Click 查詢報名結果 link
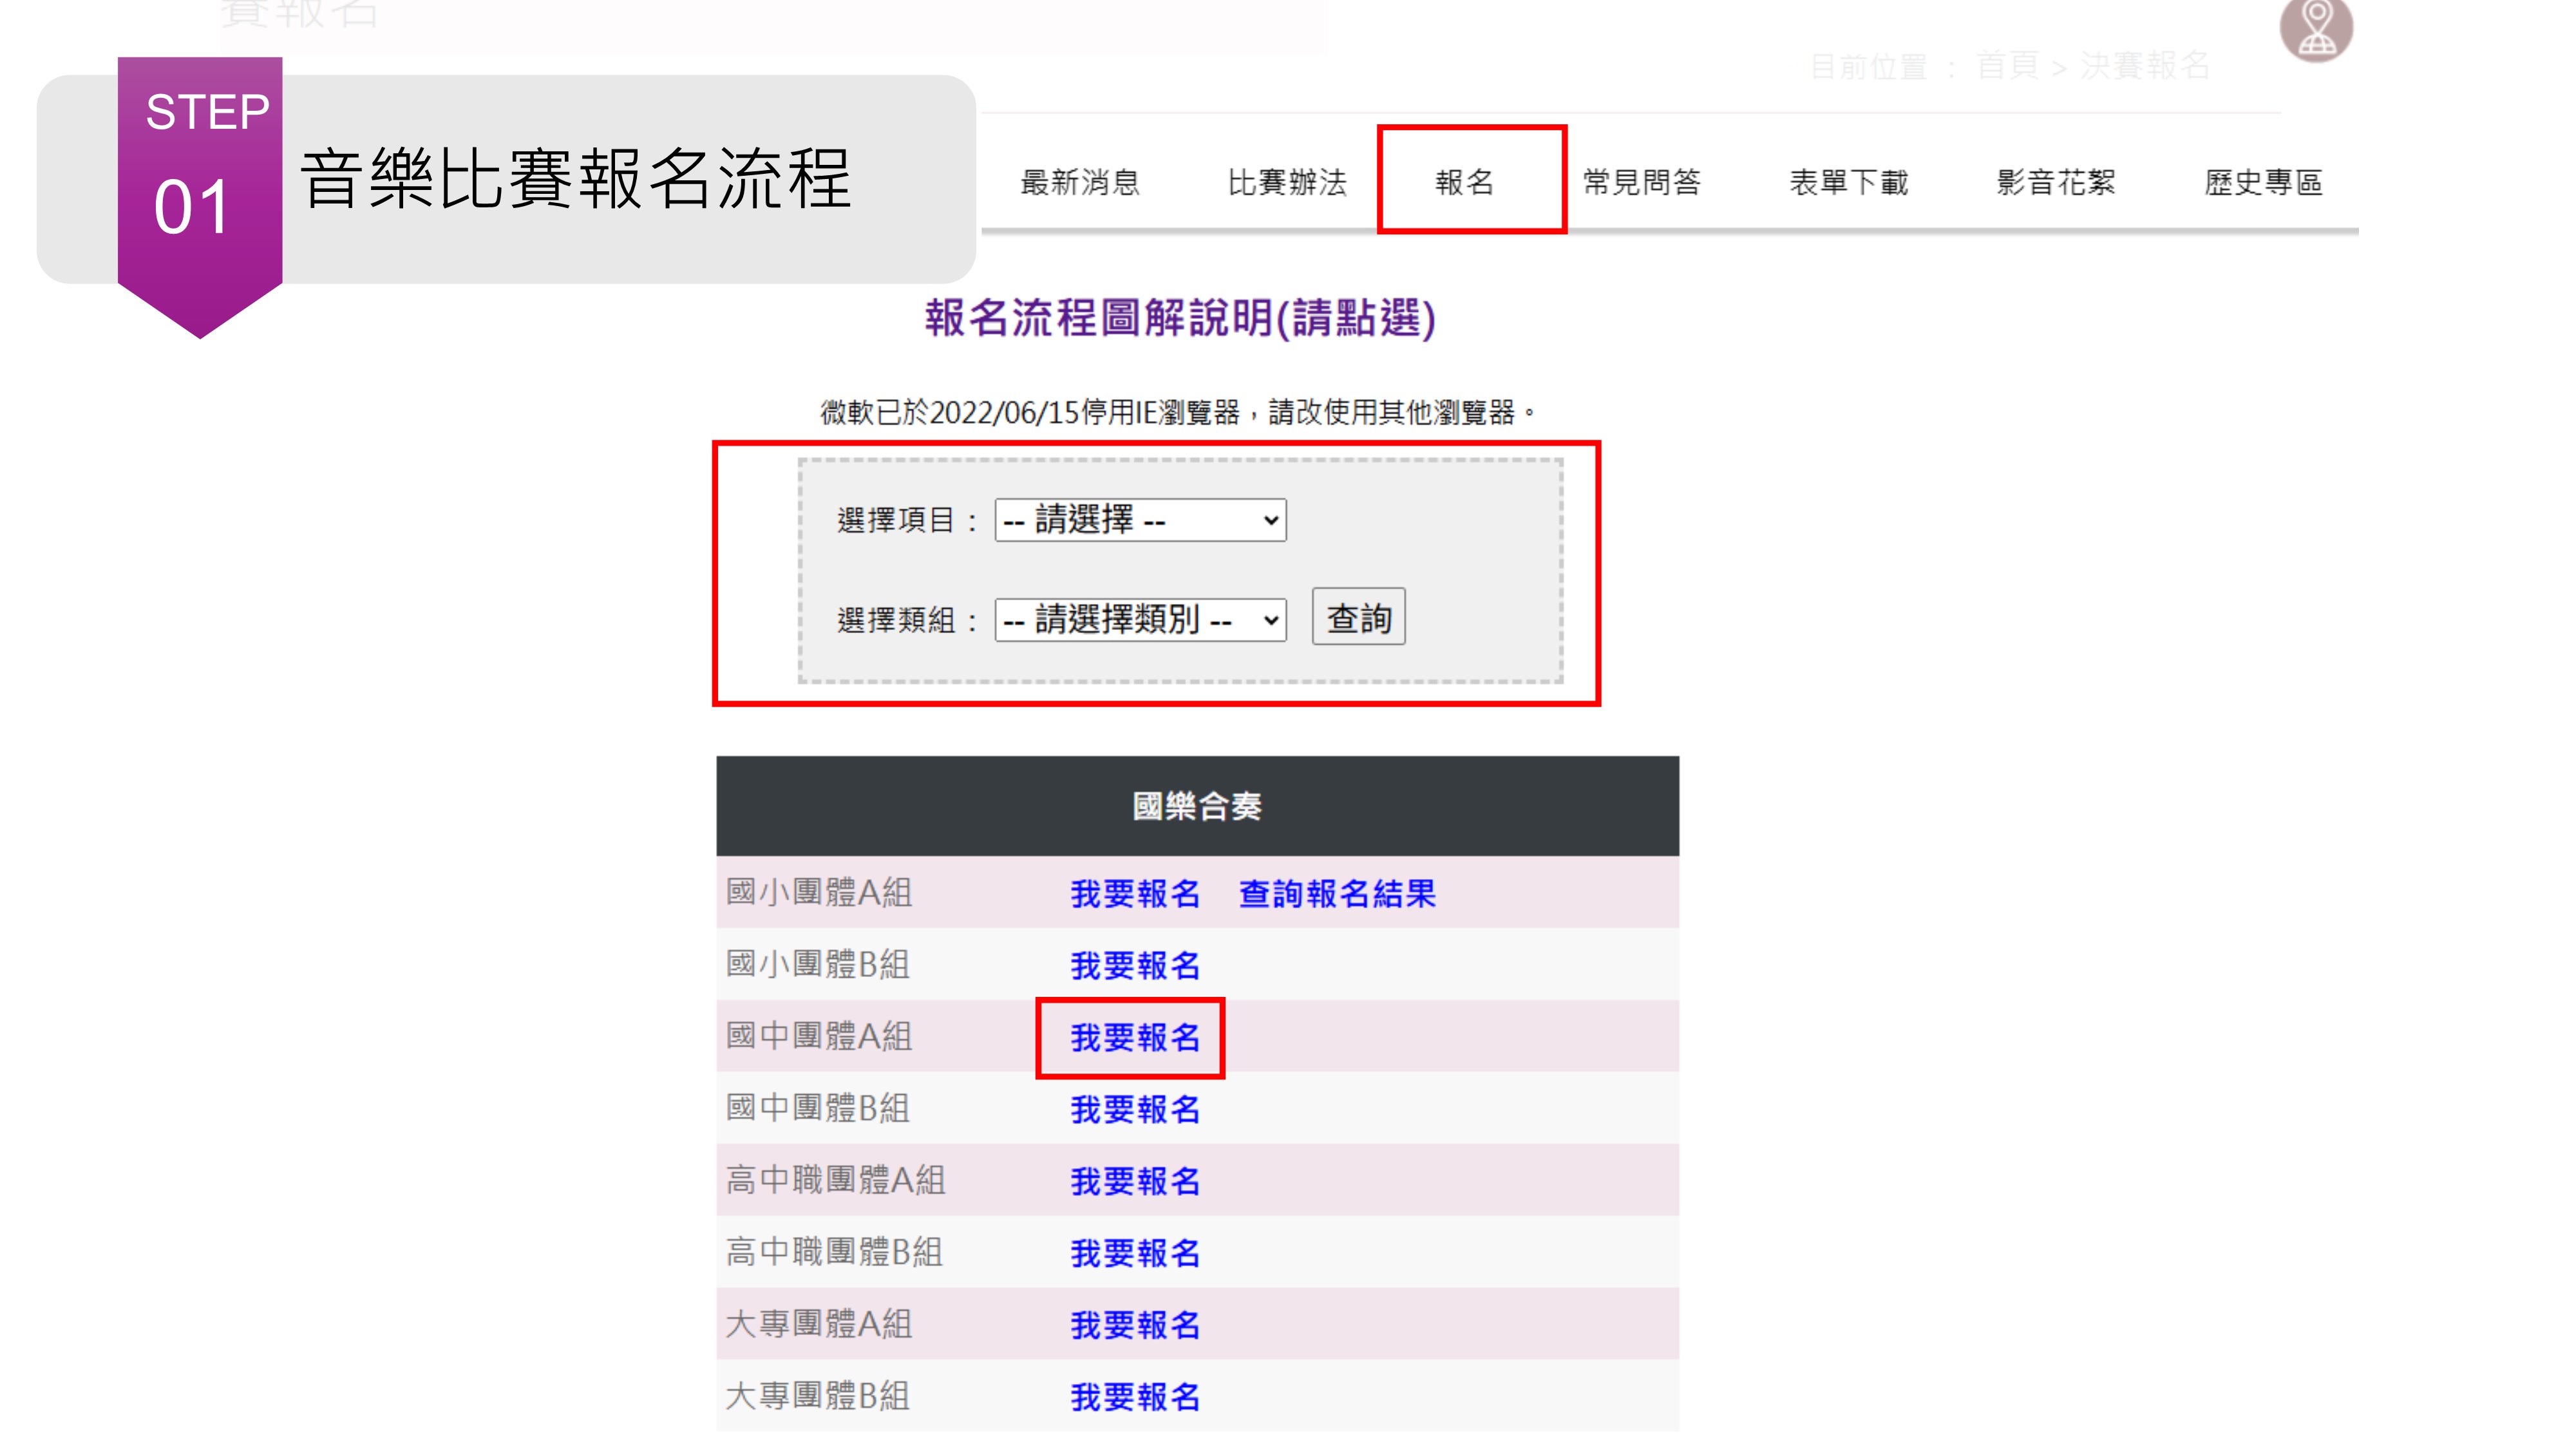2576x1449 pixels. pyautogui.click(x=1337, y=893)
